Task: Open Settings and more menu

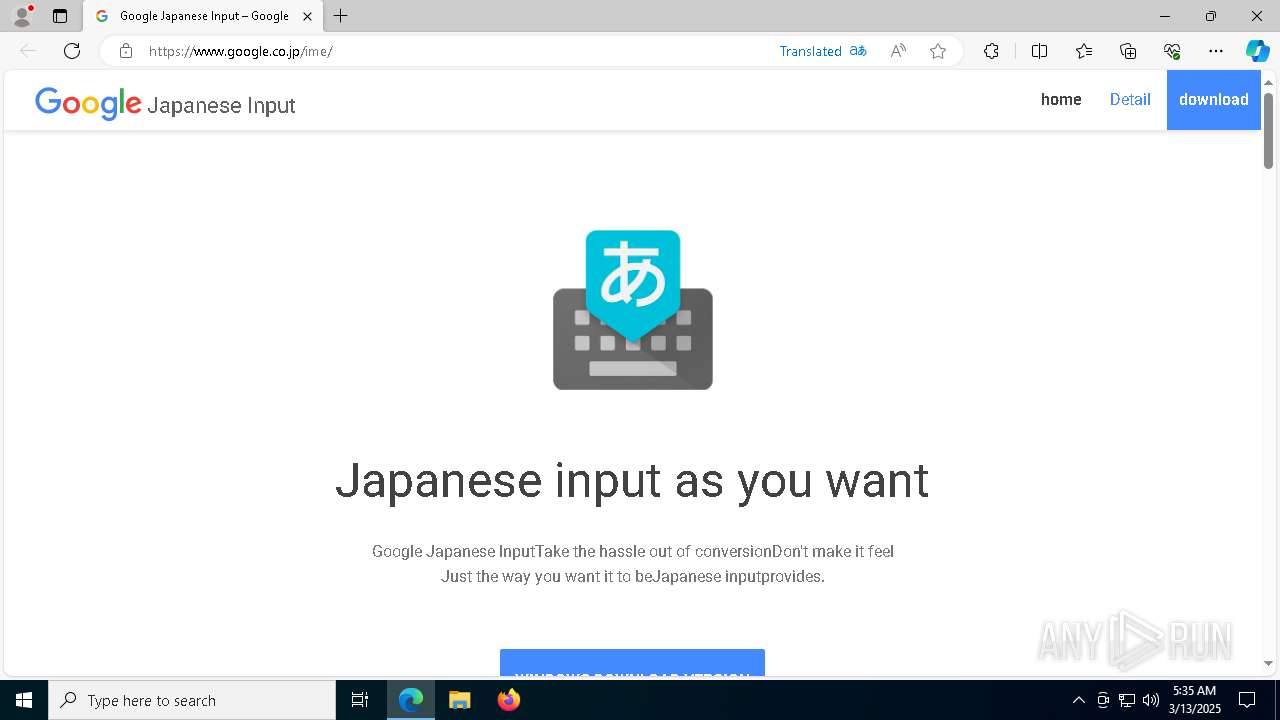Action: (x=1216, y=51)
